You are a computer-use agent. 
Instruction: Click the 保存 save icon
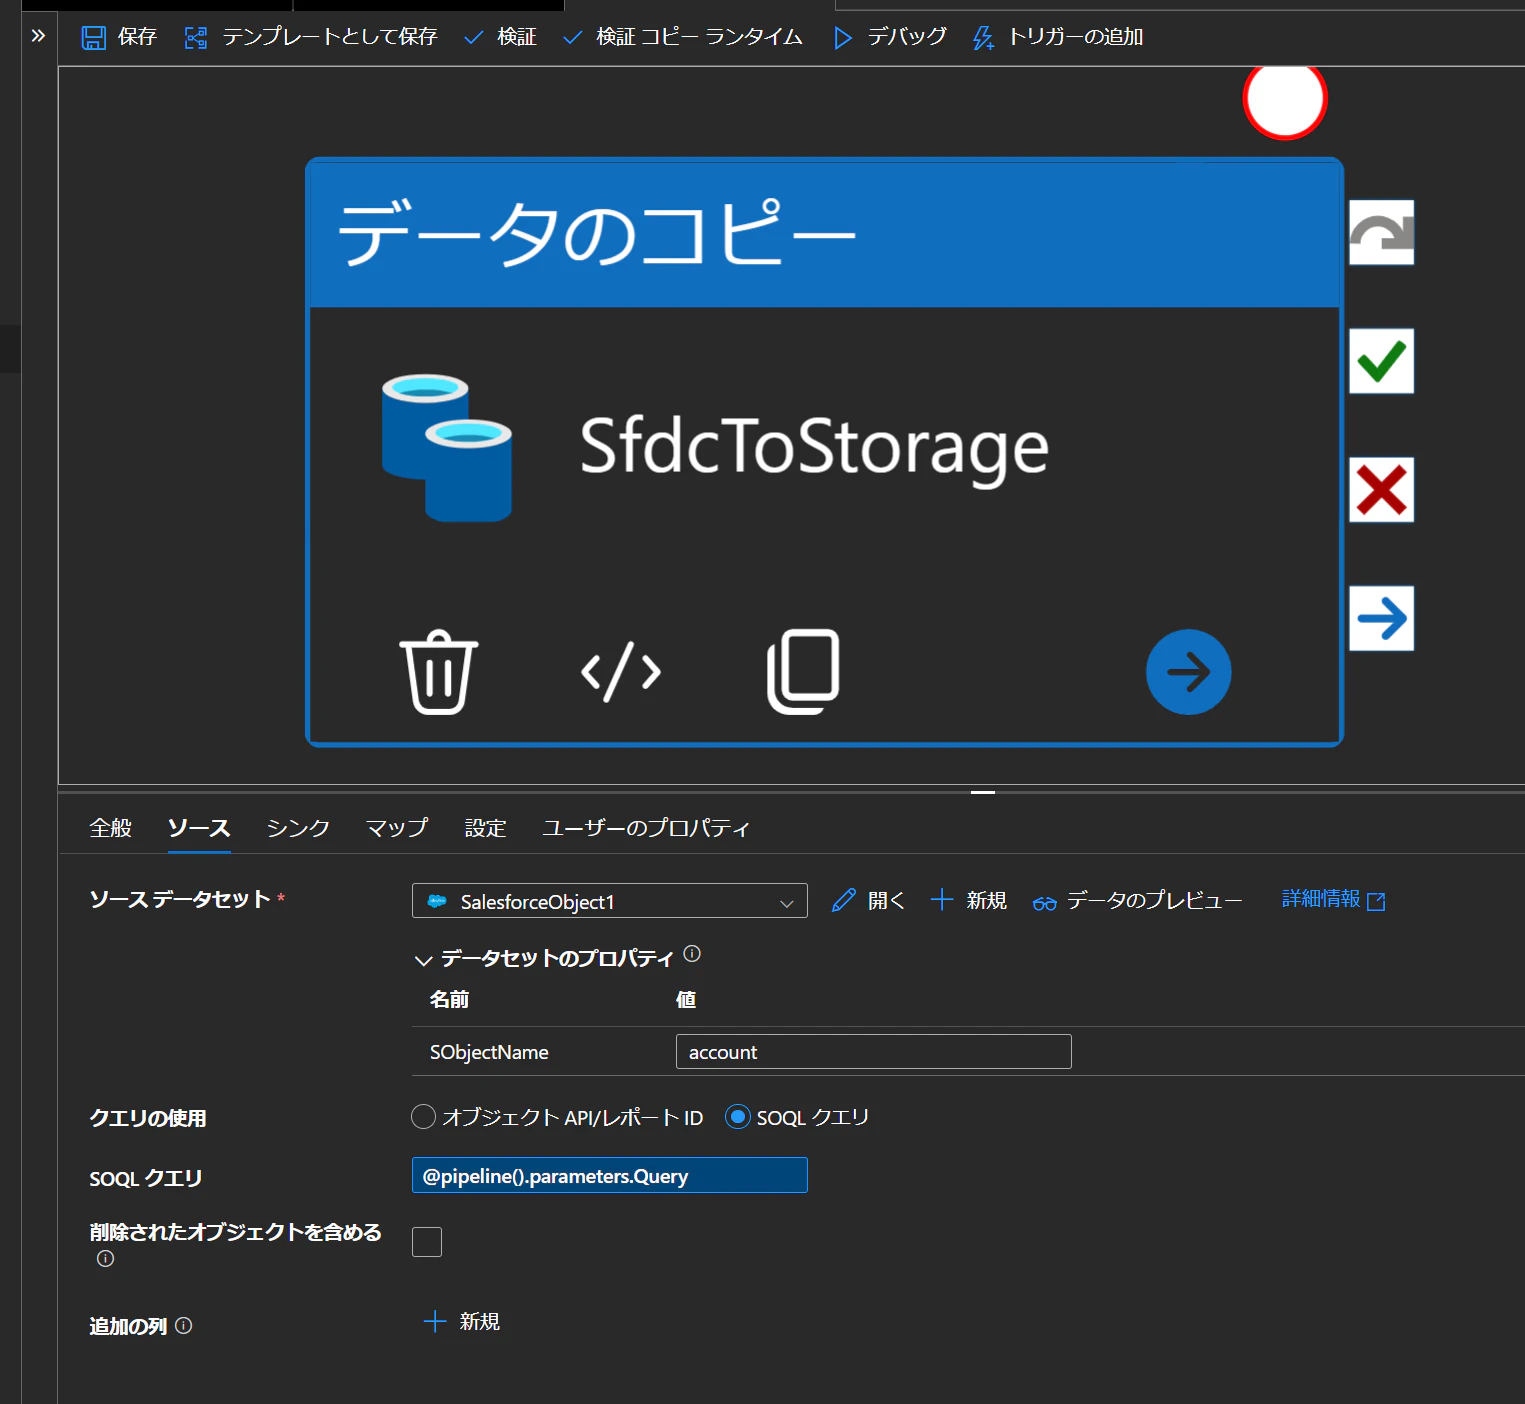(x=93, y=38)
